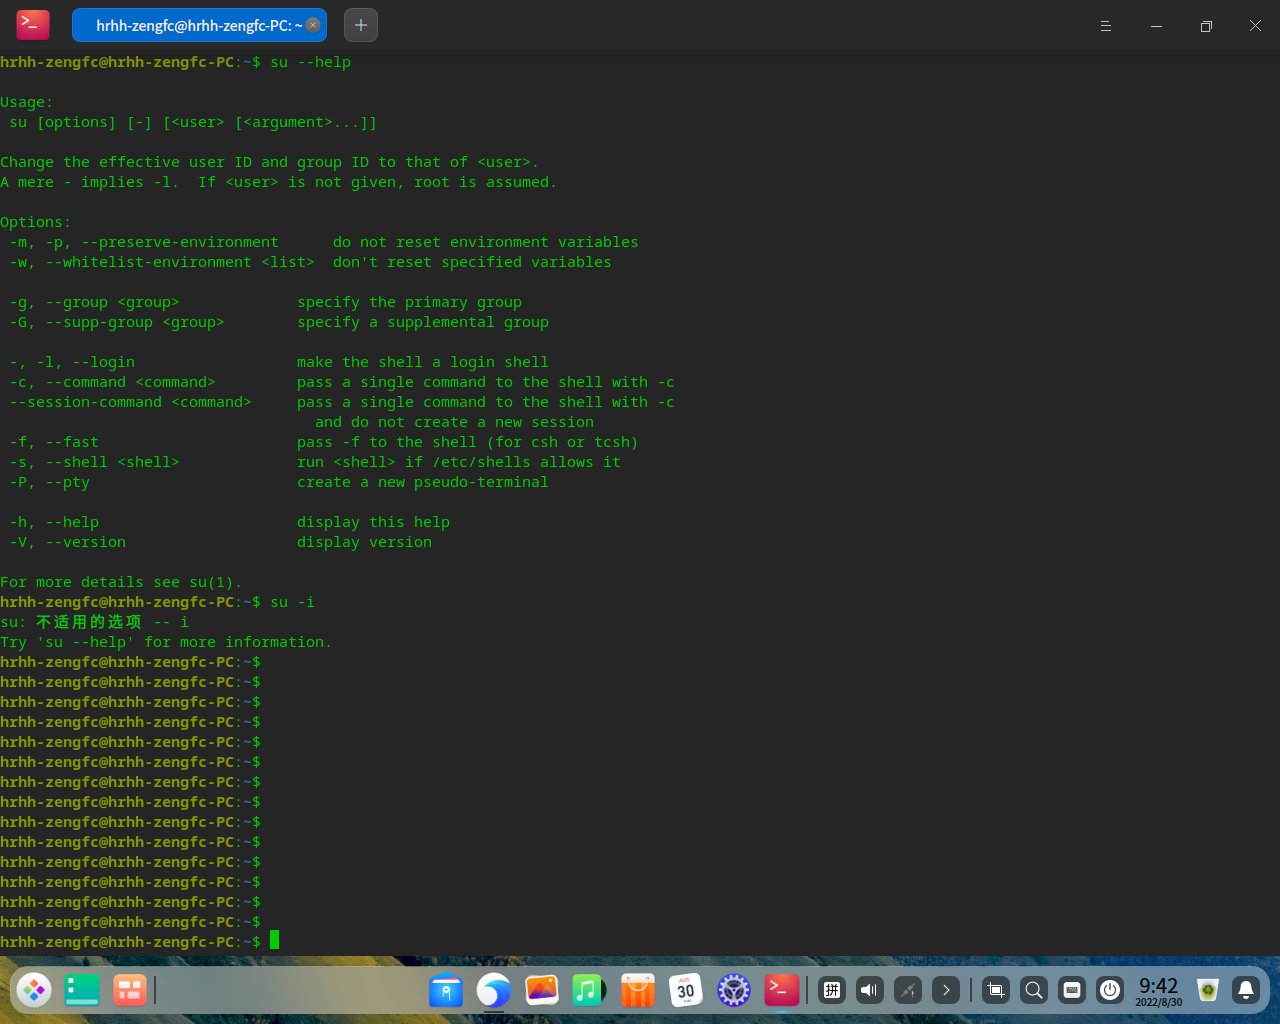Launch the file manager from dock
Image resolution: width=1280 pixels, height=1024 pixels.
(446, 990)
